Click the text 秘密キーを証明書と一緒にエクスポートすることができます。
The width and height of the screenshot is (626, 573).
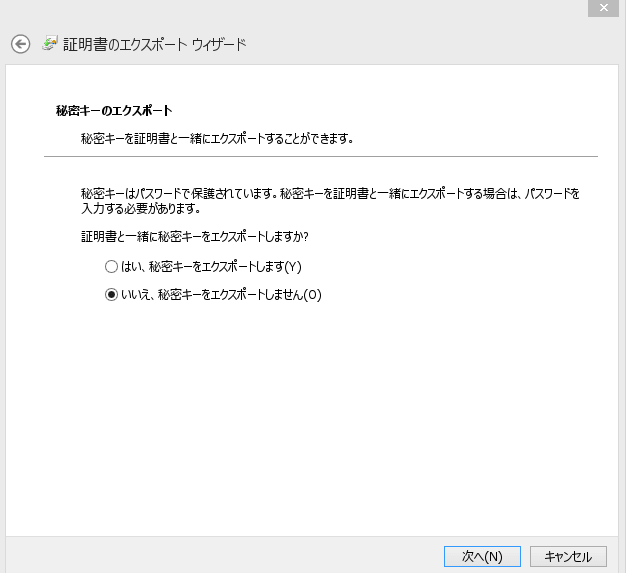pos(217,139)
